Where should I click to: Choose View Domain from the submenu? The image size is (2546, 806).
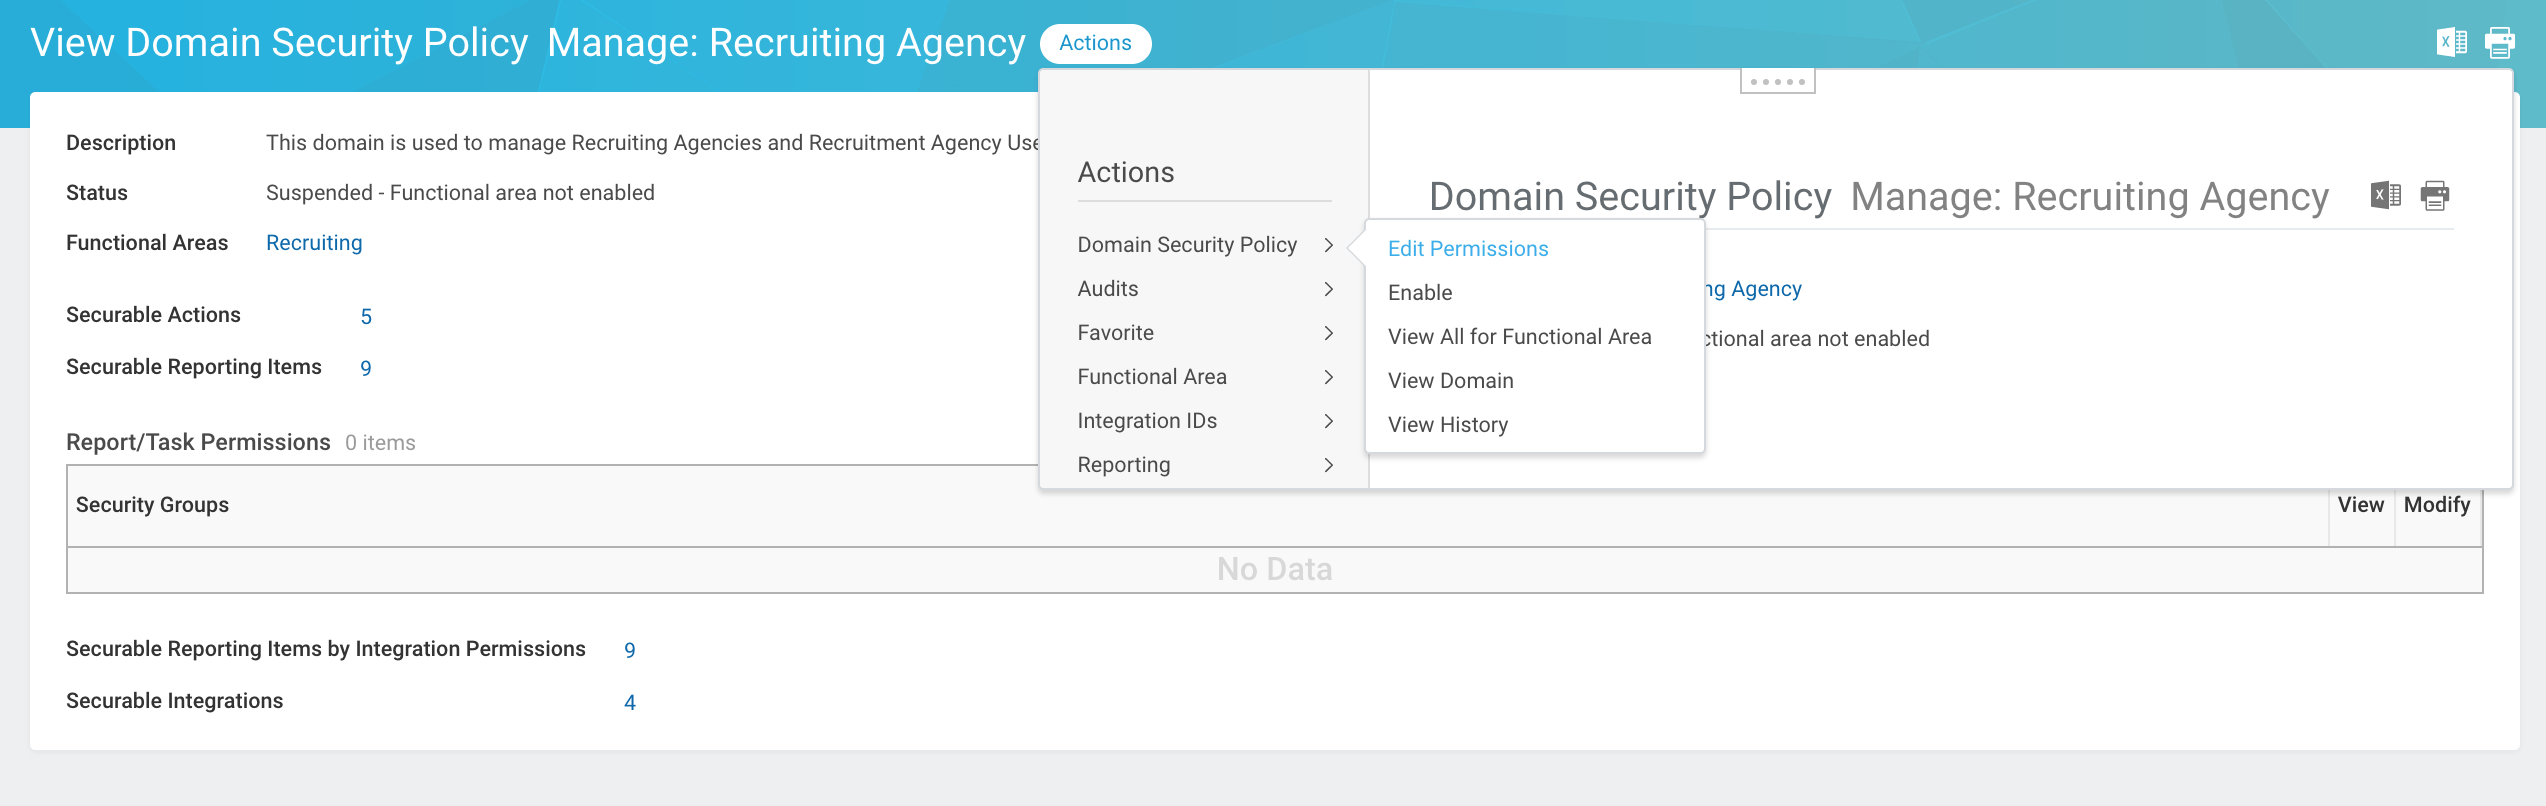pos(1450,380)
